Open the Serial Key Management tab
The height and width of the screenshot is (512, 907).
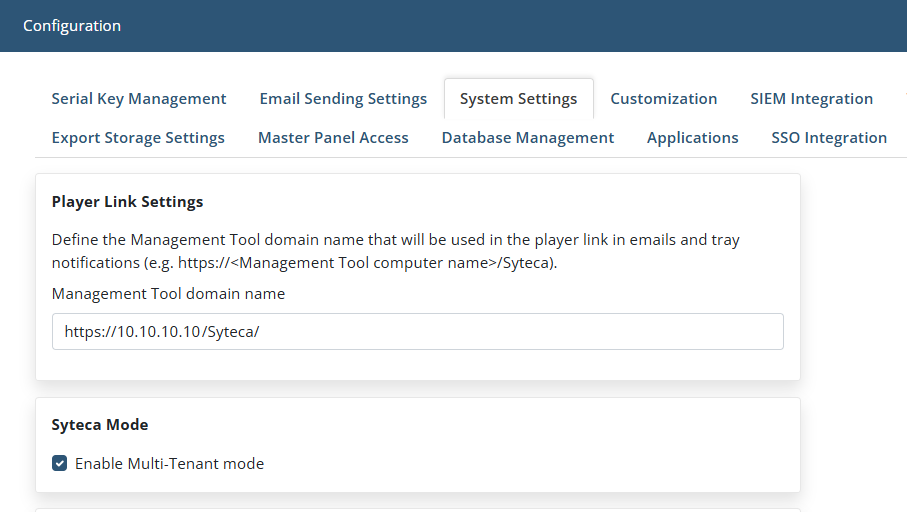pos(139,99)
